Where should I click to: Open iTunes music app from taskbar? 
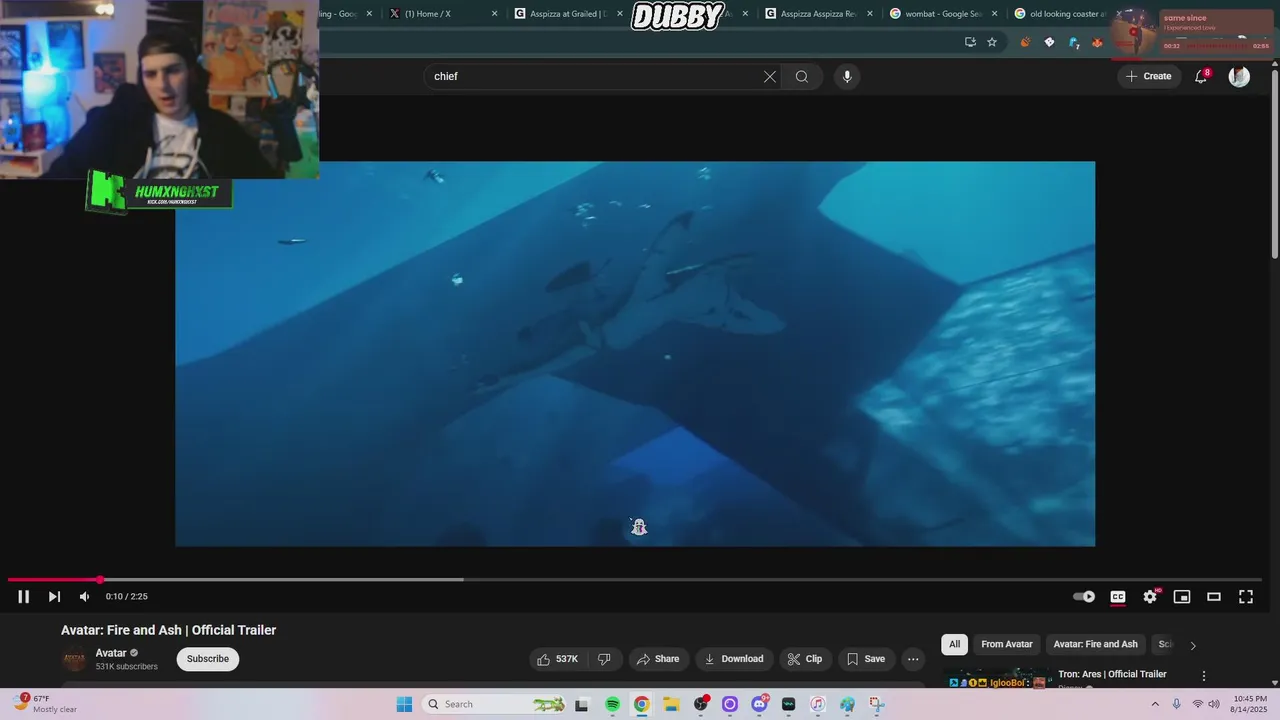pos(817,704)
